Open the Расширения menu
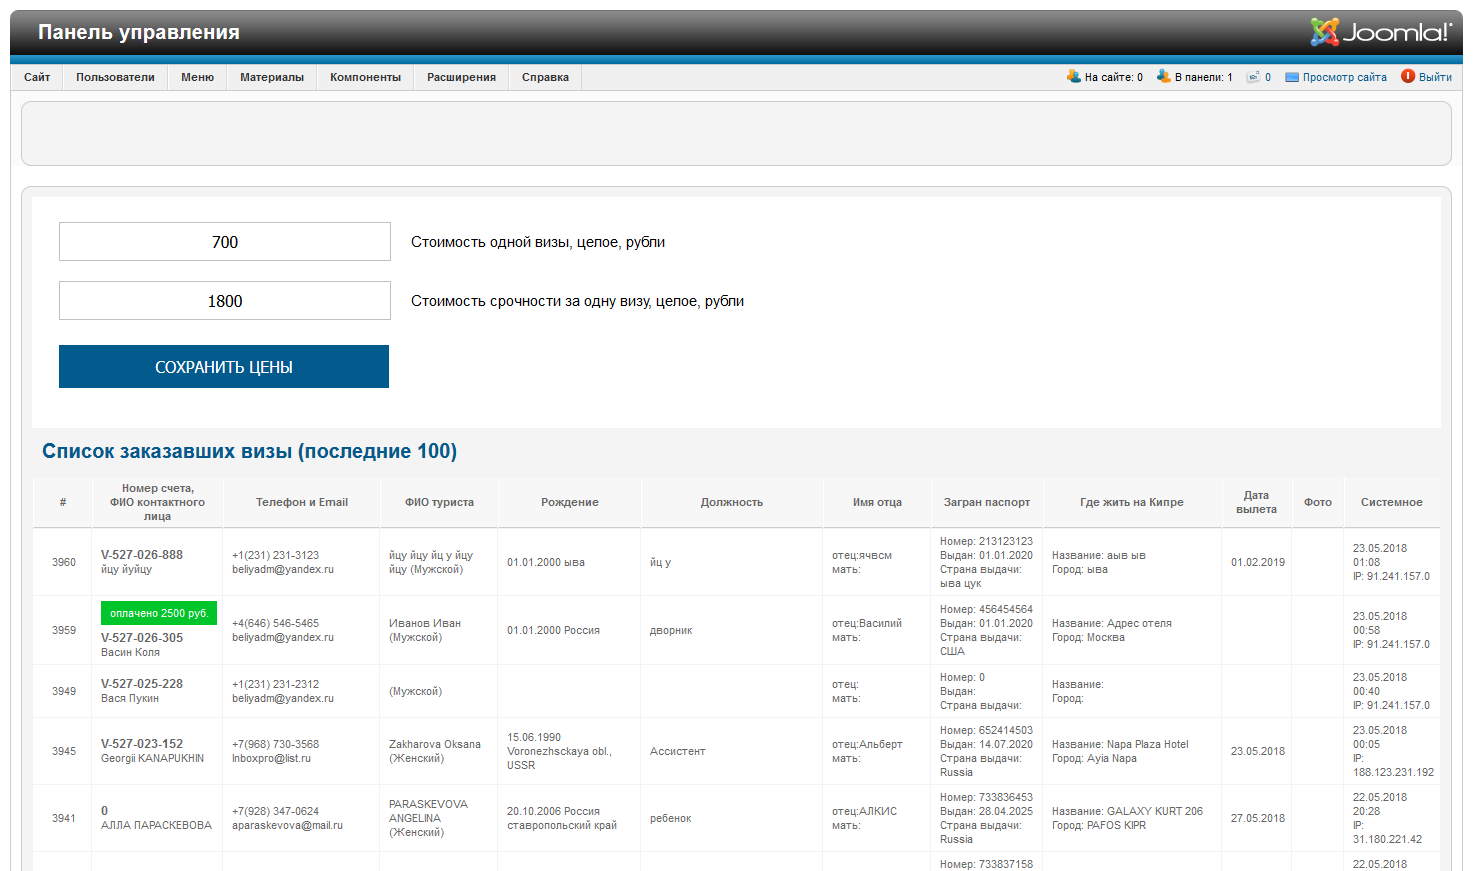Screen dimensions: 1473x871 coord(461,77)
